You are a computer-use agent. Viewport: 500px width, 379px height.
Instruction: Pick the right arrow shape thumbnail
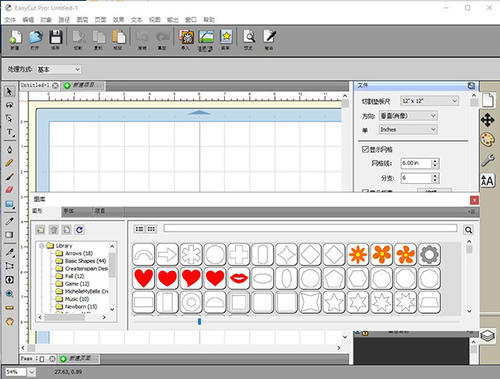pyautogui.click(x=167, y=254)
